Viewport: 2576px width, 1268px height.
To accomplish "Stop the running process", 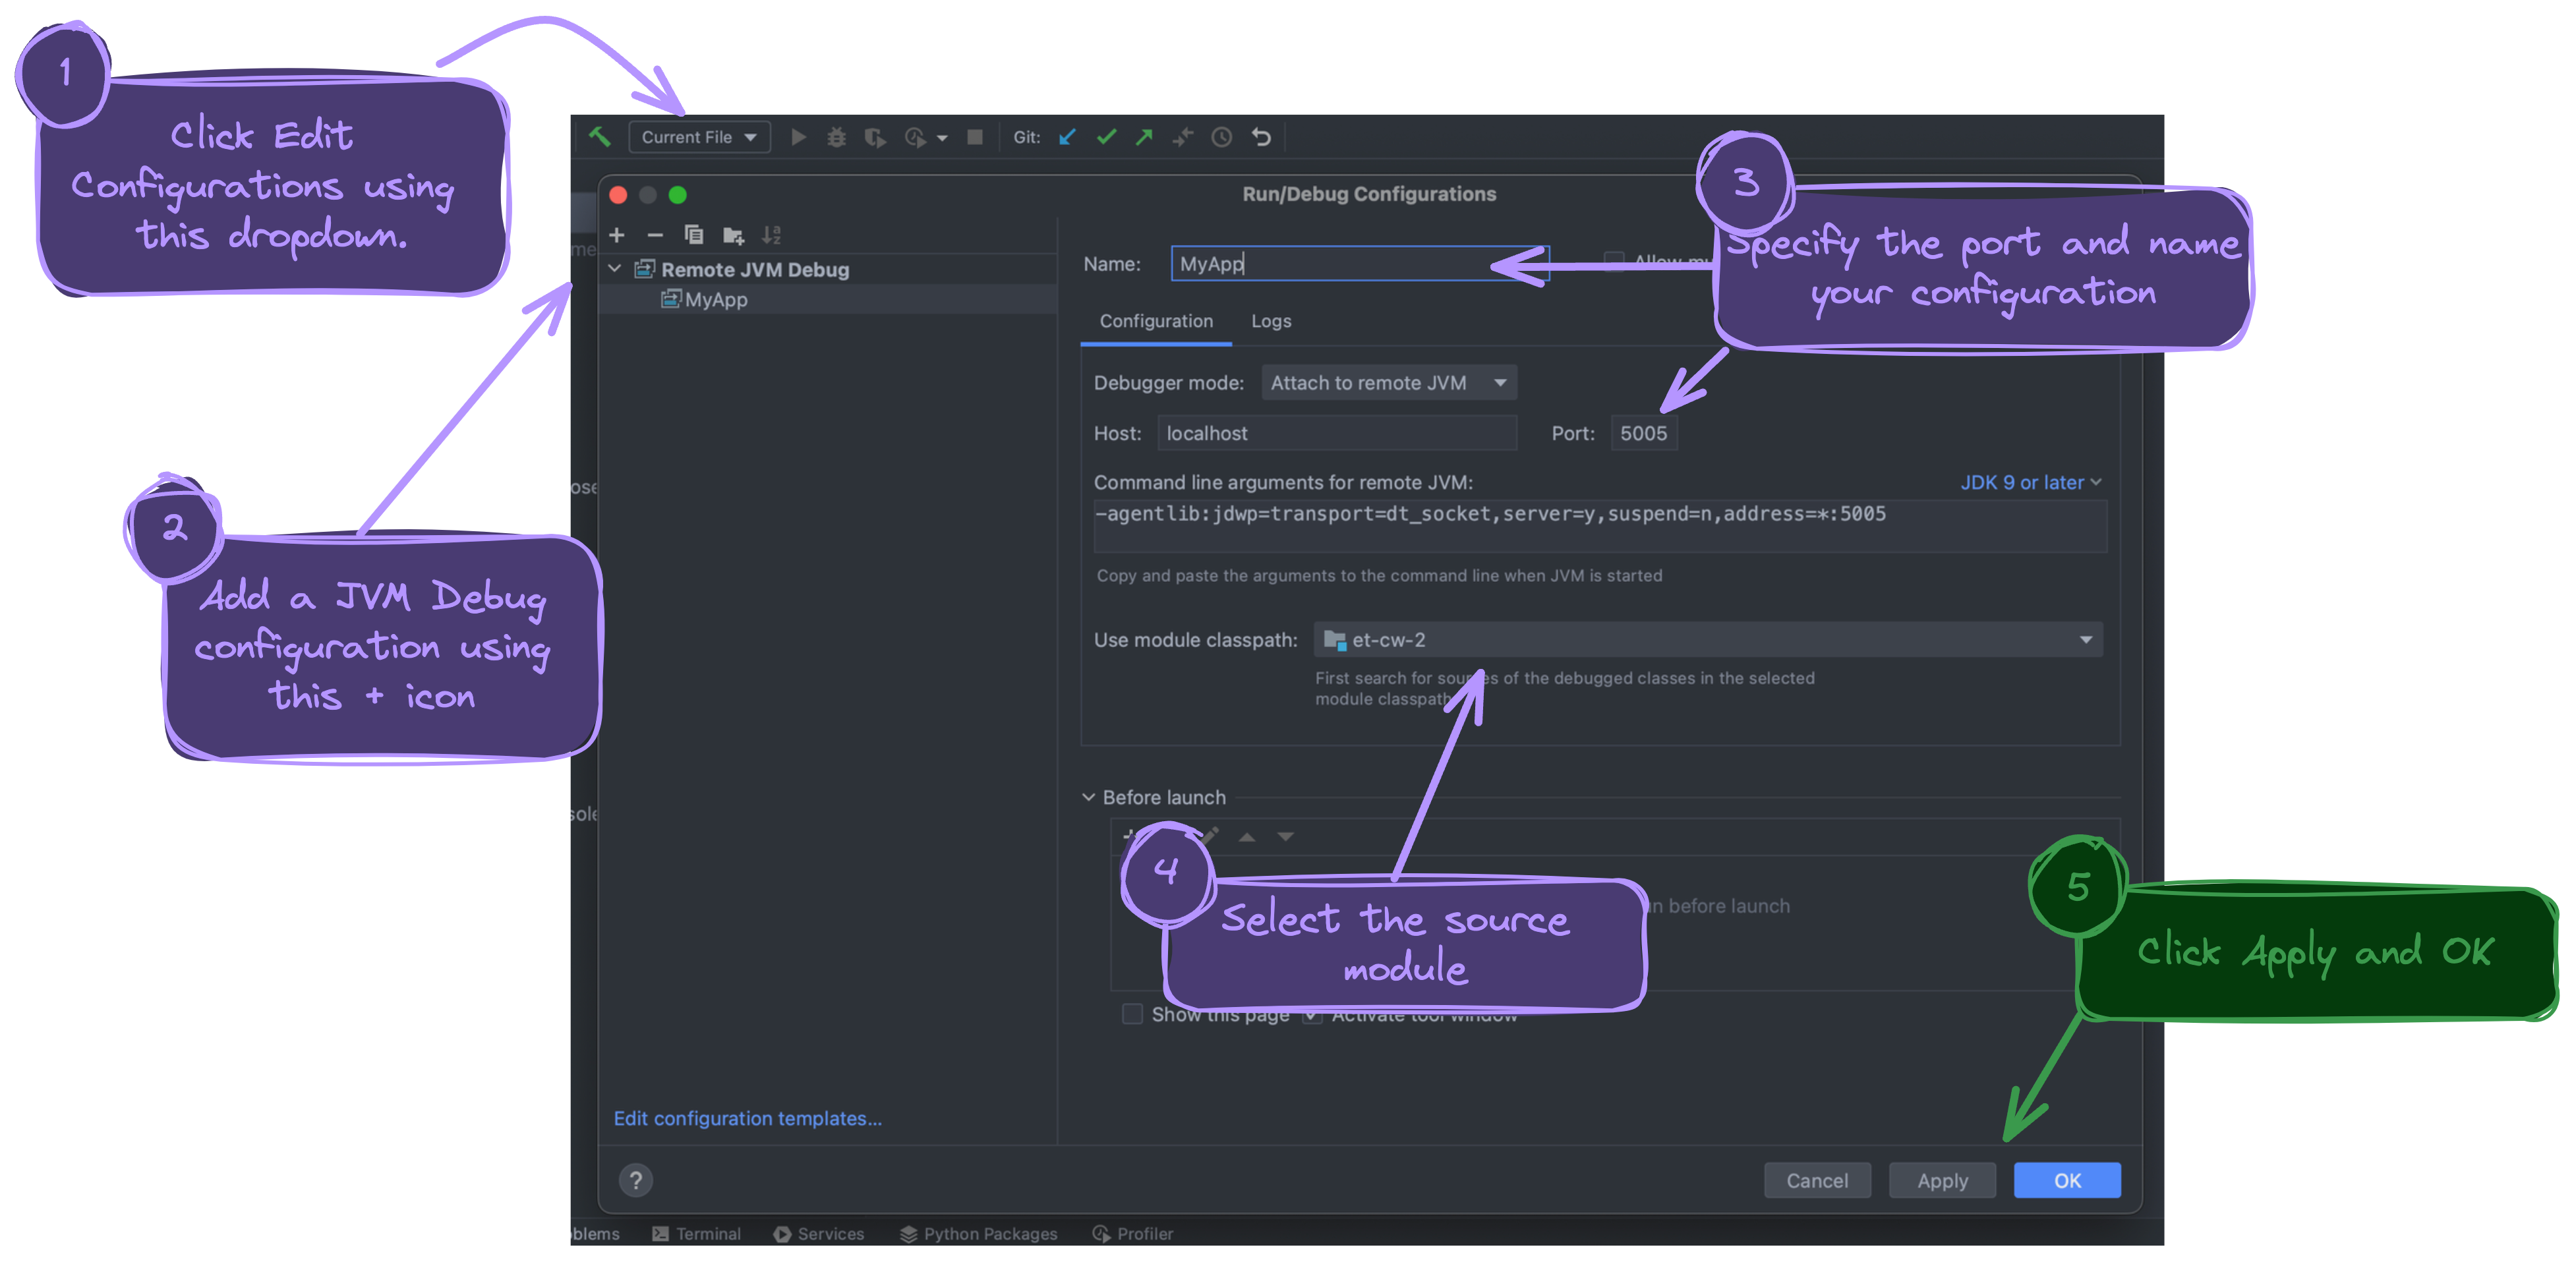I will [x=973, y=137].
